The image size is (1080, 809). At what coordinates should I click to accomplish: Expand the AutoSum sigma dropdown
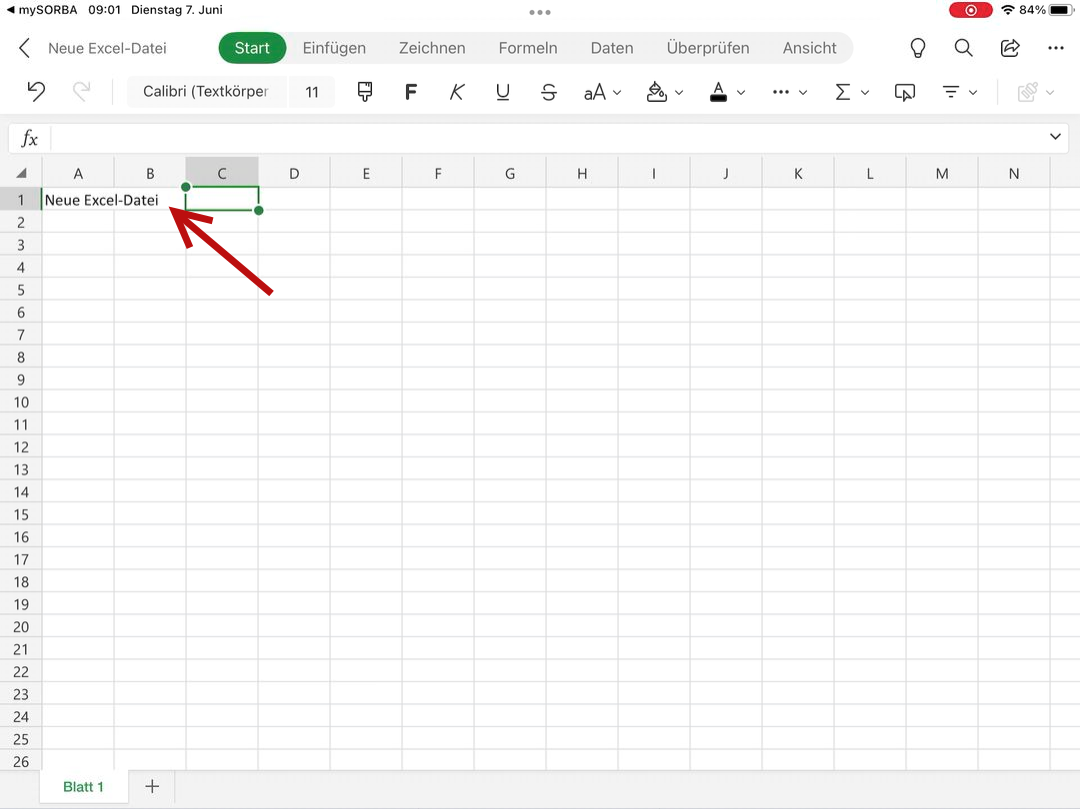coord(852,92)
